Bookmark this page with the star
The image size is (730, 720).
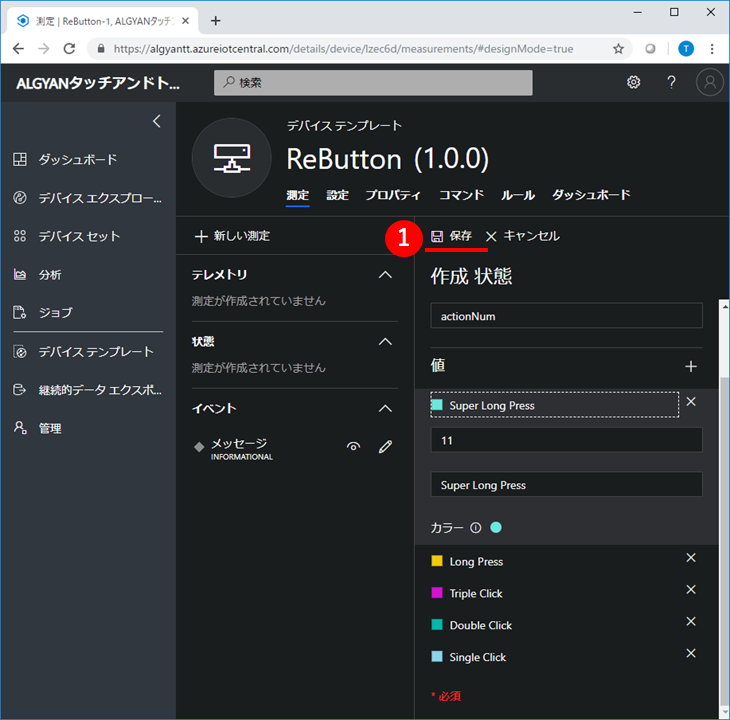tap(618, 48)
